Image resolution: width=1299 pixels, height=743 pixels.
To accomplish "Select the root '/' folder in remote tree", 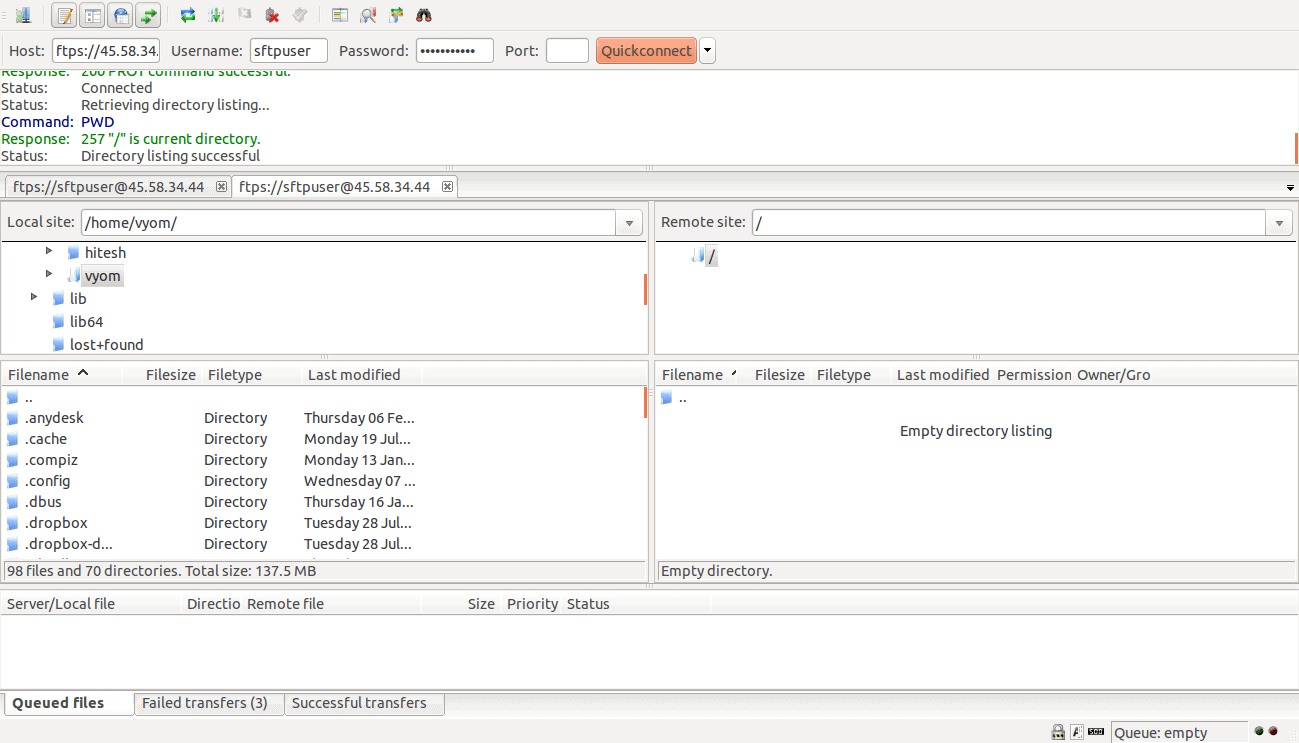I will point(711,257).
